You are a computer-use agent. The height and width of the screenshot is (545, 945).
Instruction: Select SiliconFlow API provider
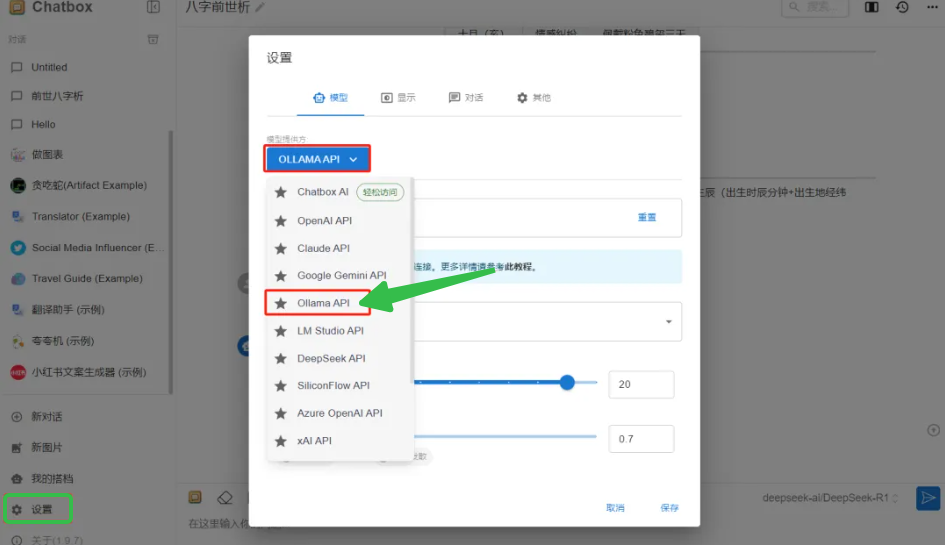(339, 386)
